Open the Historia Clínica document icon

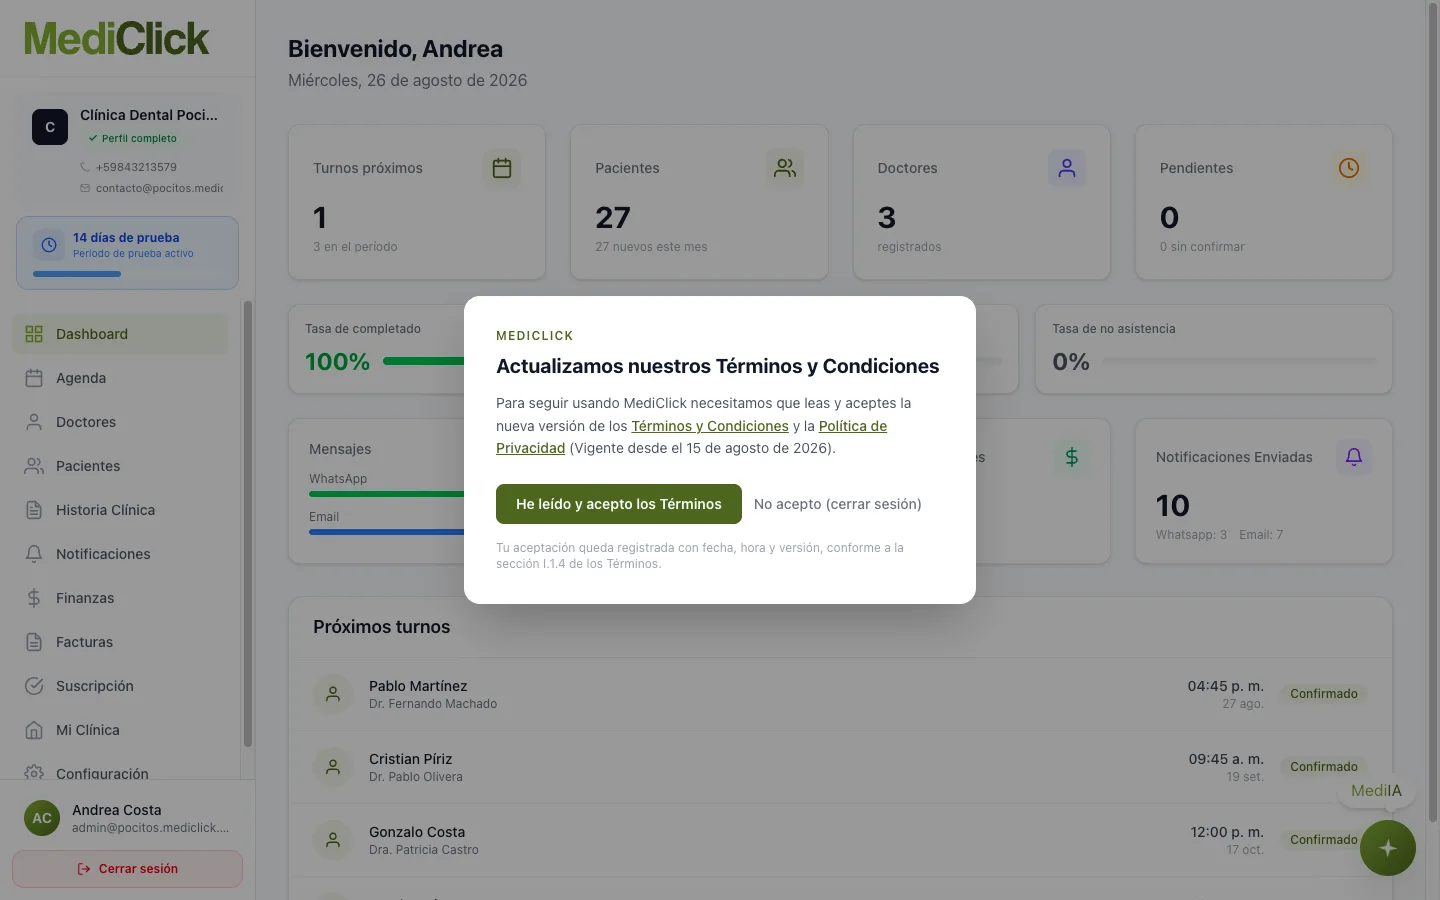point(34,510)
